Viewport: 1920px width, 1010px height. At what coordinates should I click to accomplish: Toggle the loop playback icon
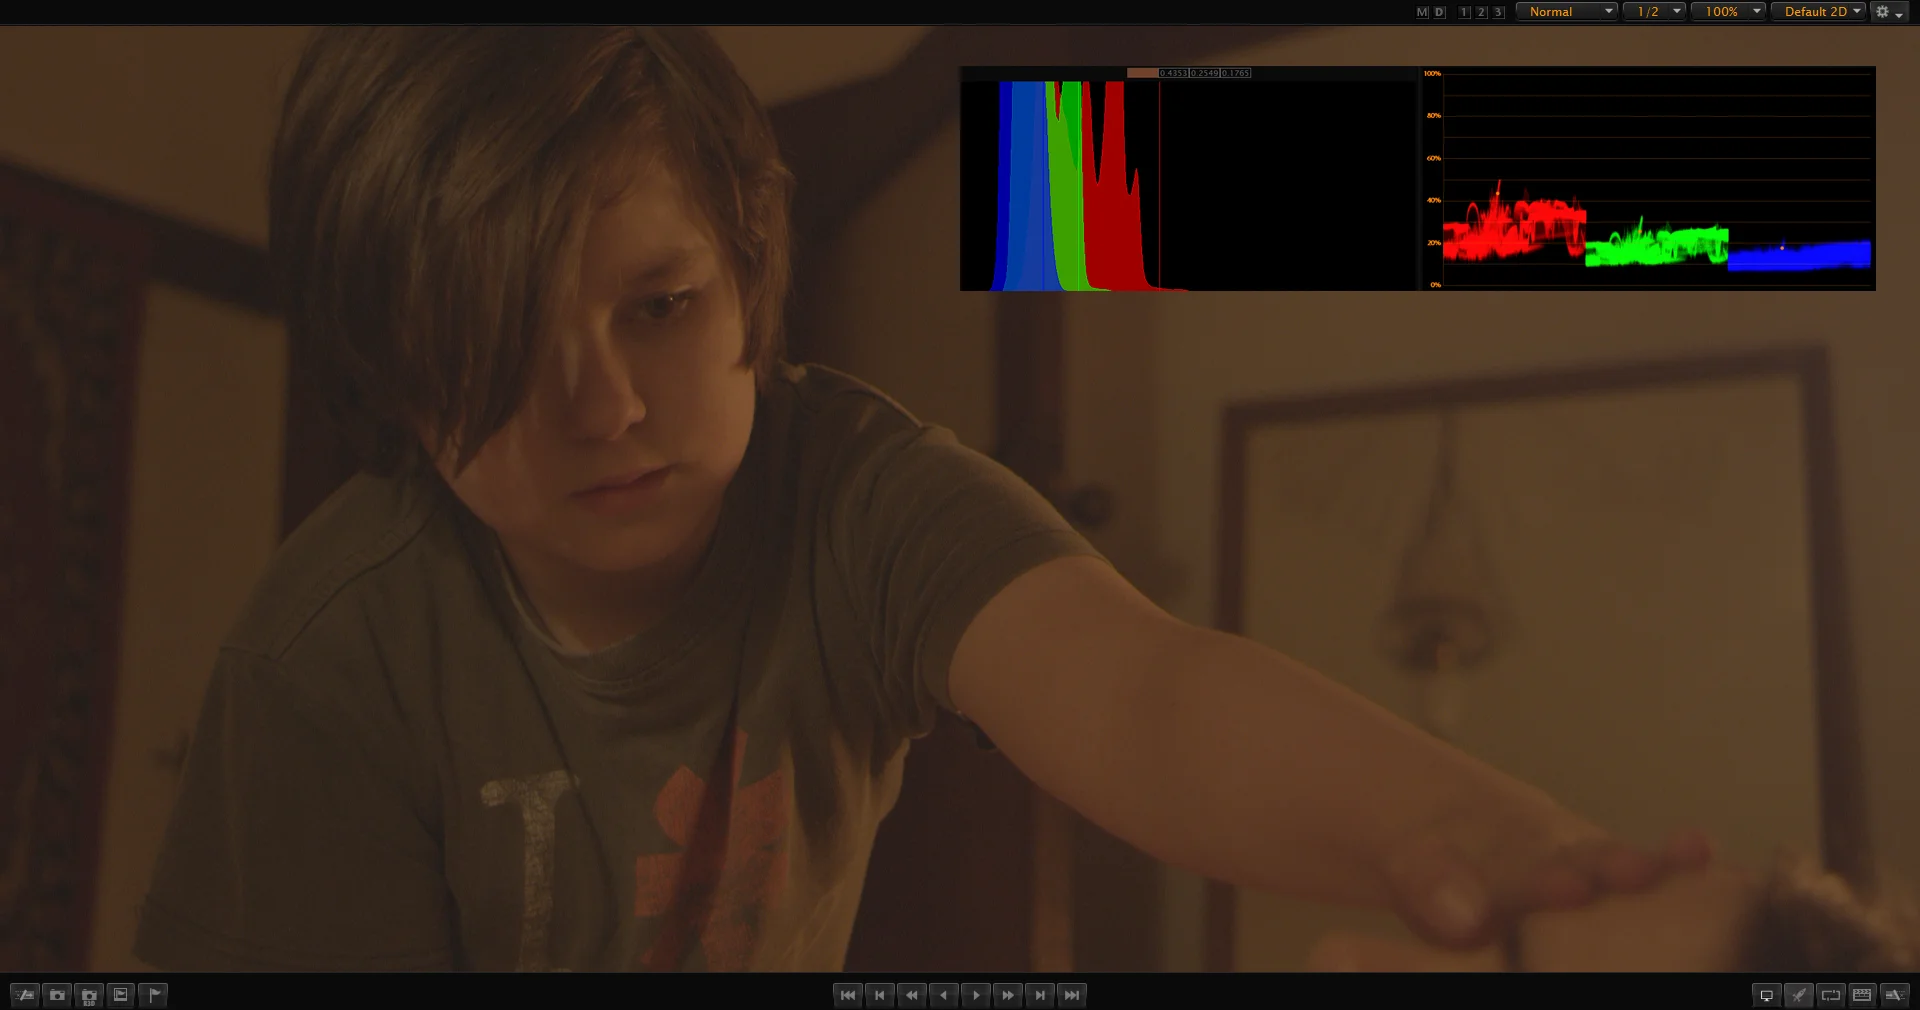pos(1831,995)
